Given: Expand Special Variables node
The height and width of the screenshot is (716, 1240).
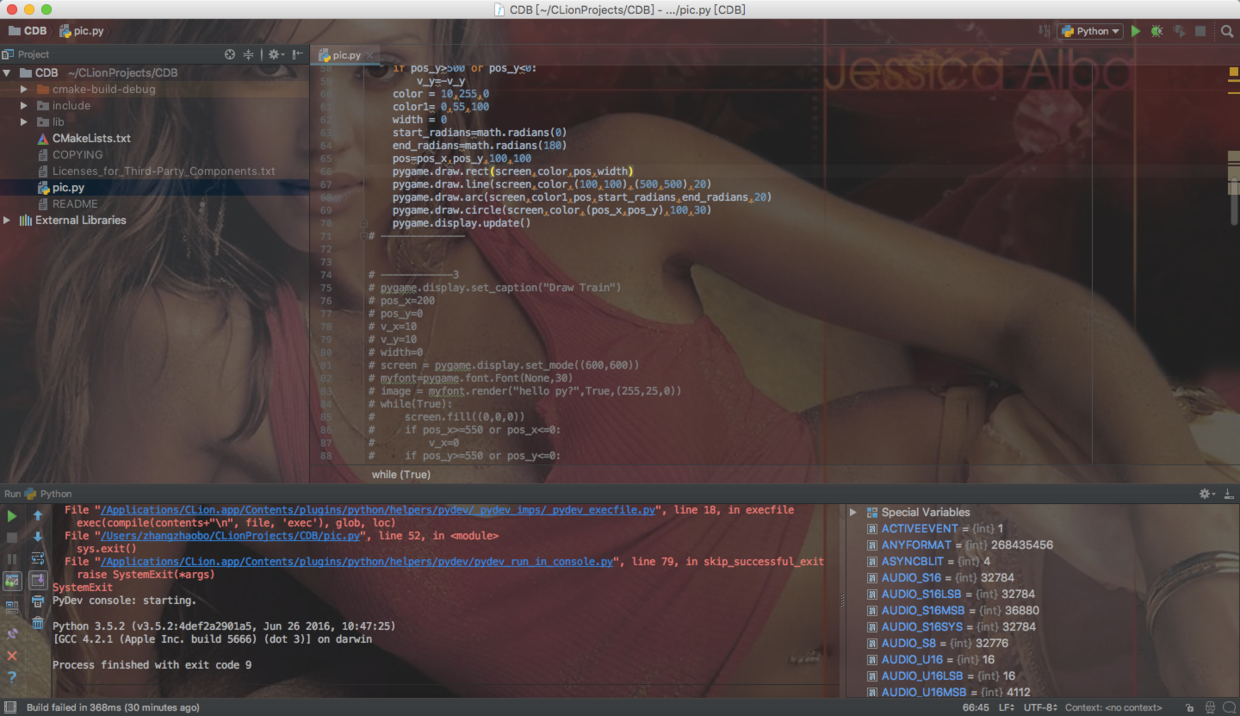Looking at the screenshot, I should pyautogui.click(x=853, y=512).
